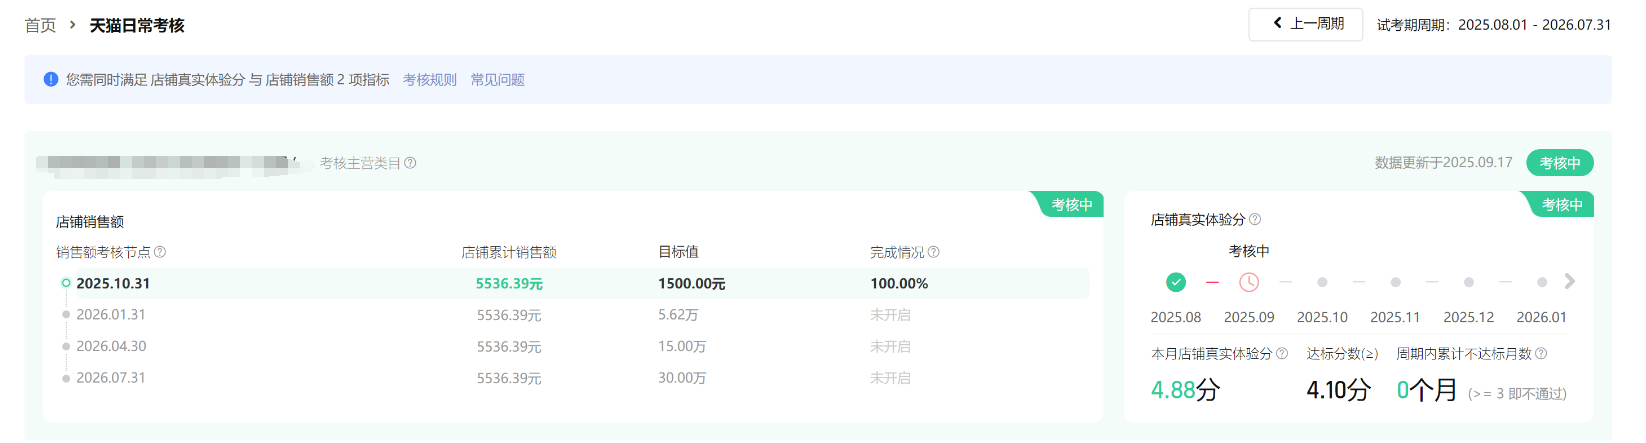Click help icon beside 销售额考核节点
The width and height of the screenshot is (1646, 443).
click(160, 252)
